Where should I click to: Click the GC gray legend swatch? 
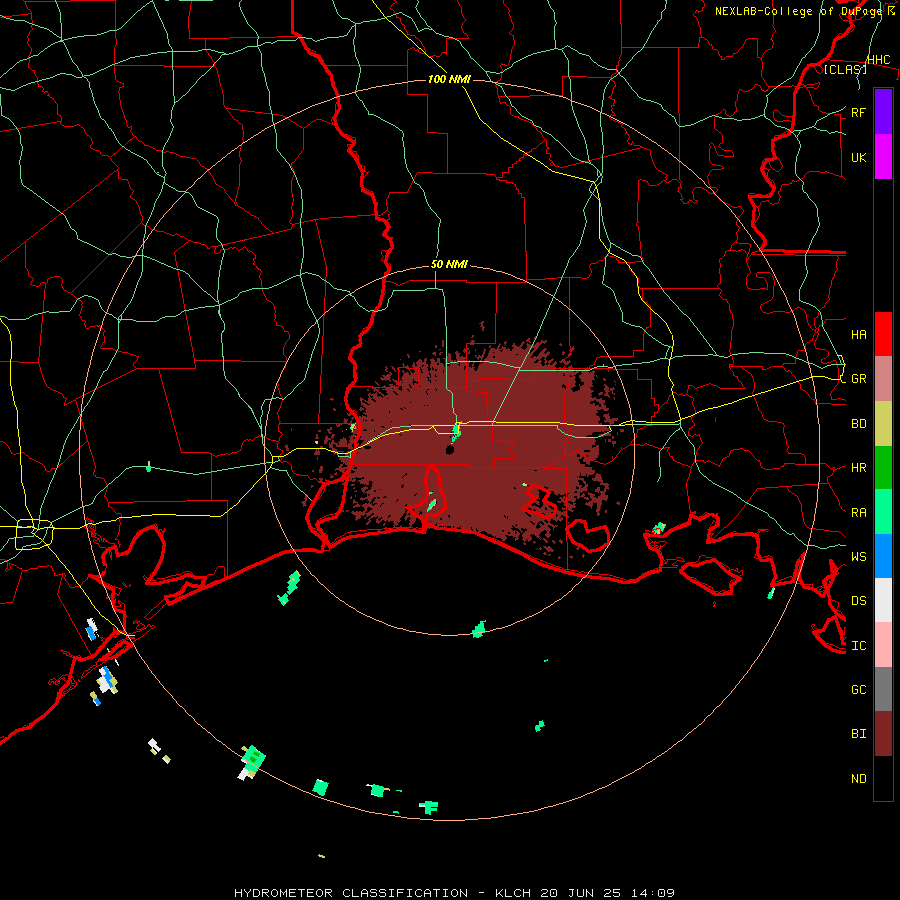[x=883, y=689]
